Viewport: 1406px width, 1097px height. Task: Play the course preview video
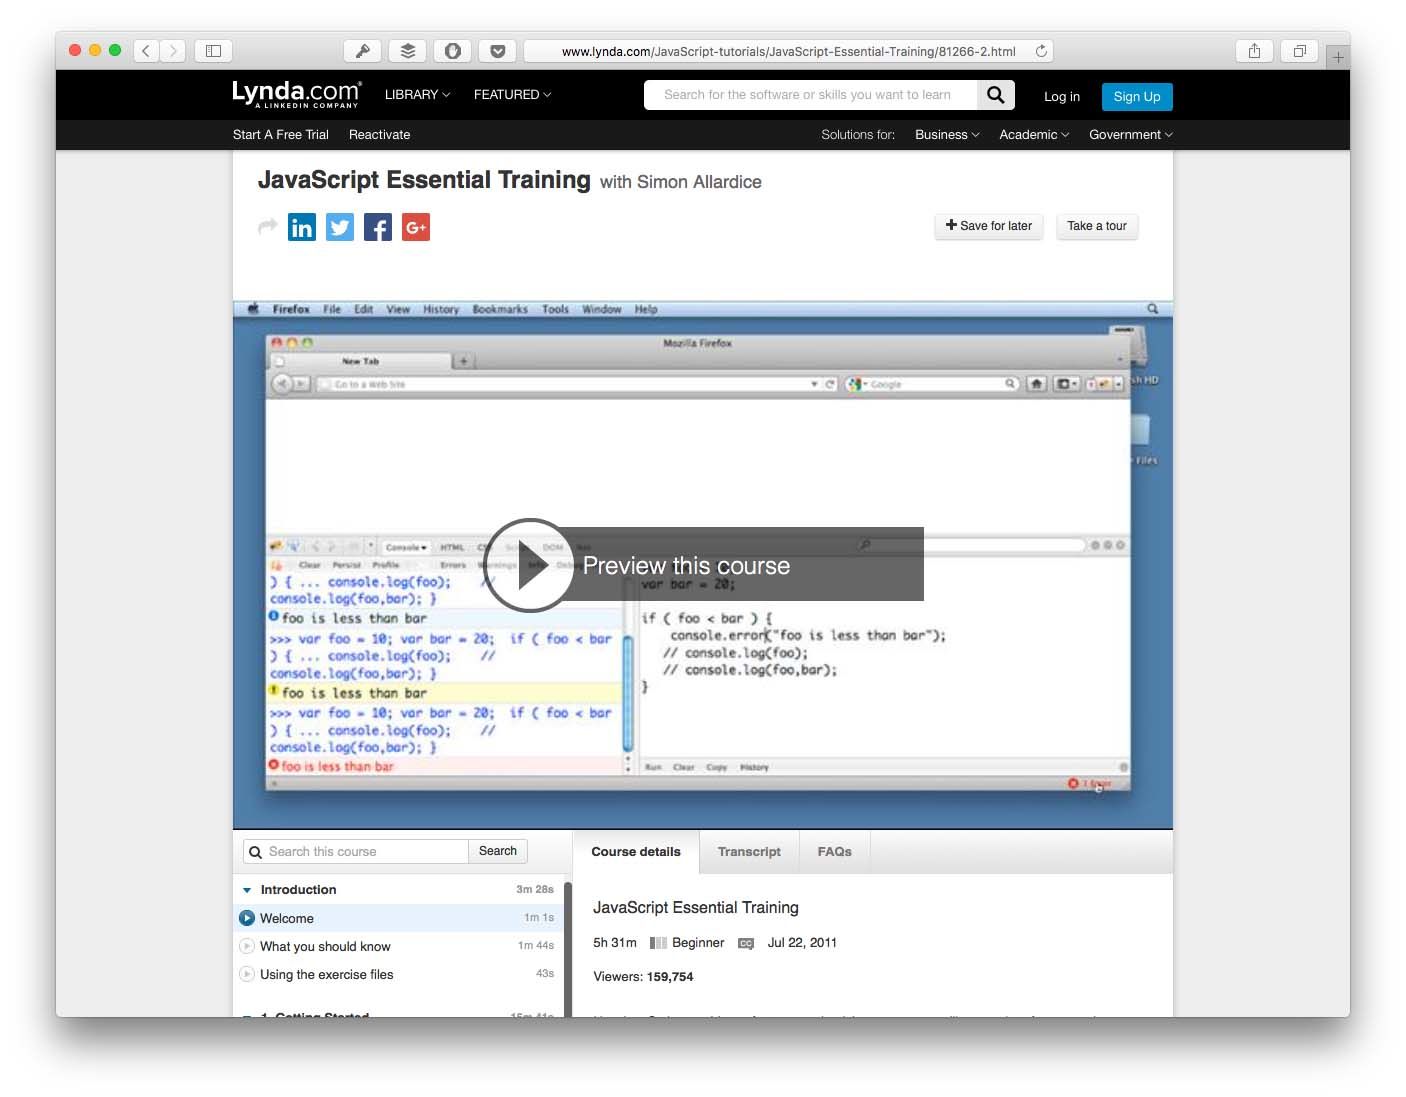coord(529,565)
